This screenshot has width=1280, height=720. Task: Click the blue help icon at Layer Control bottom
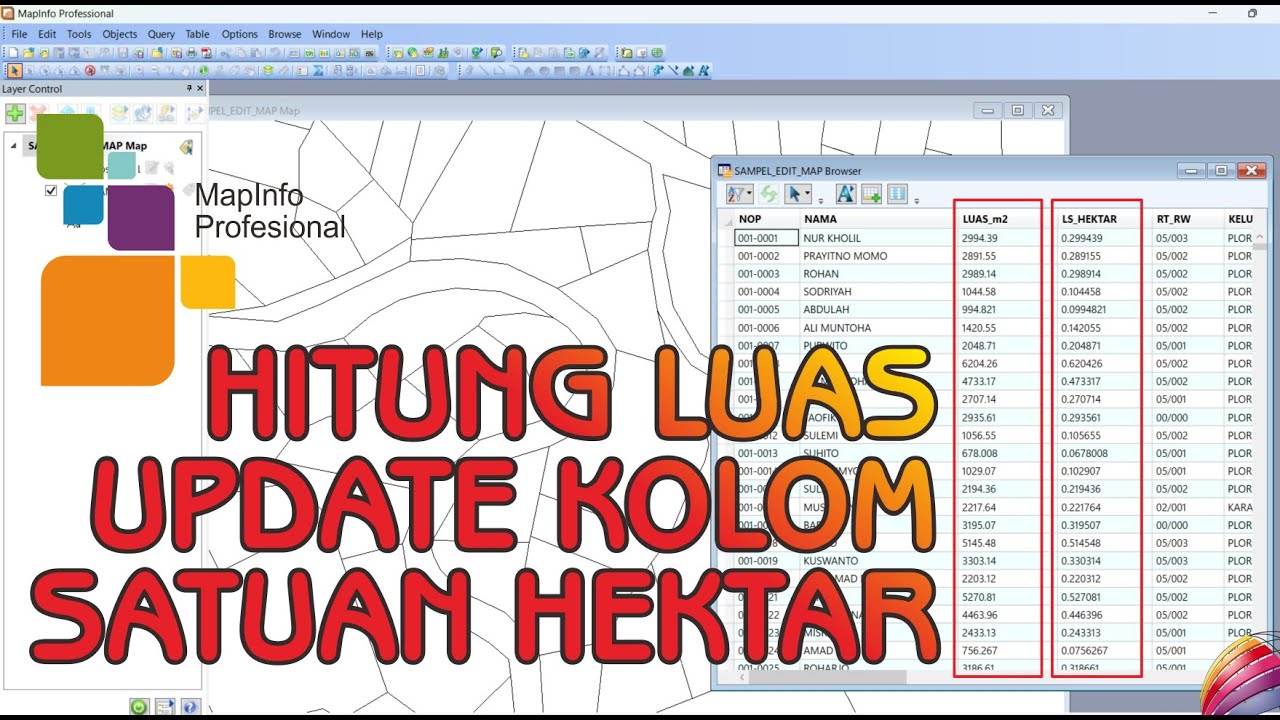pos(189,707)
